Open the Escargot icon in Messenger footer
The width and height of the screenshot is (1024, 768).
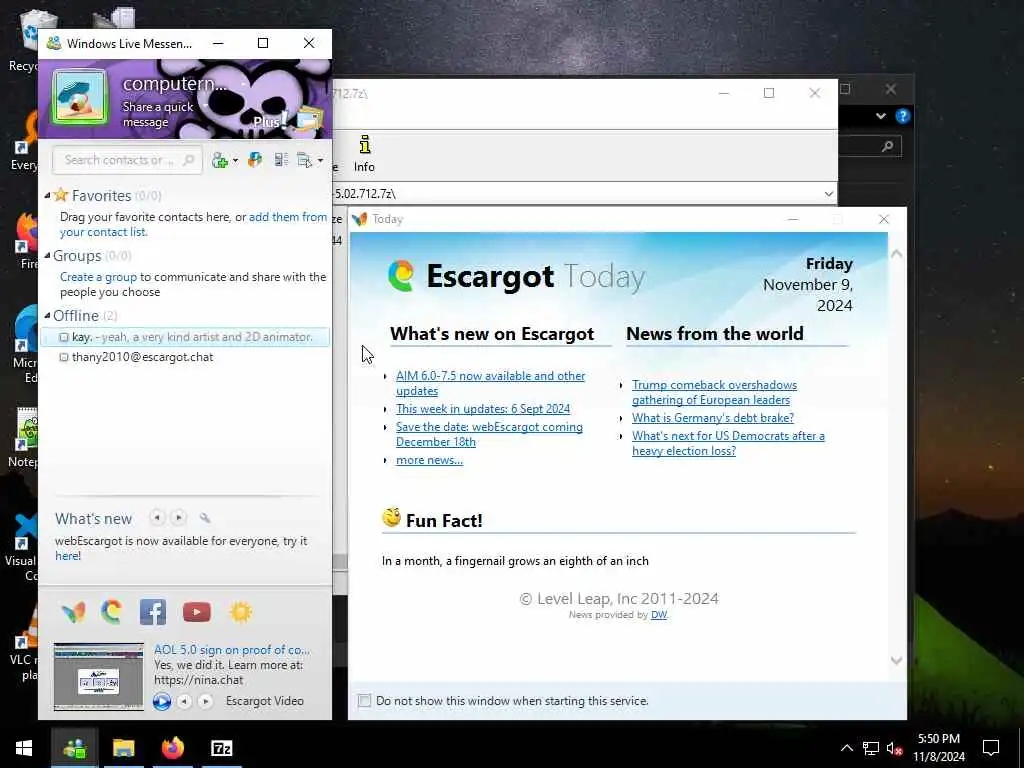pos(112,613)
